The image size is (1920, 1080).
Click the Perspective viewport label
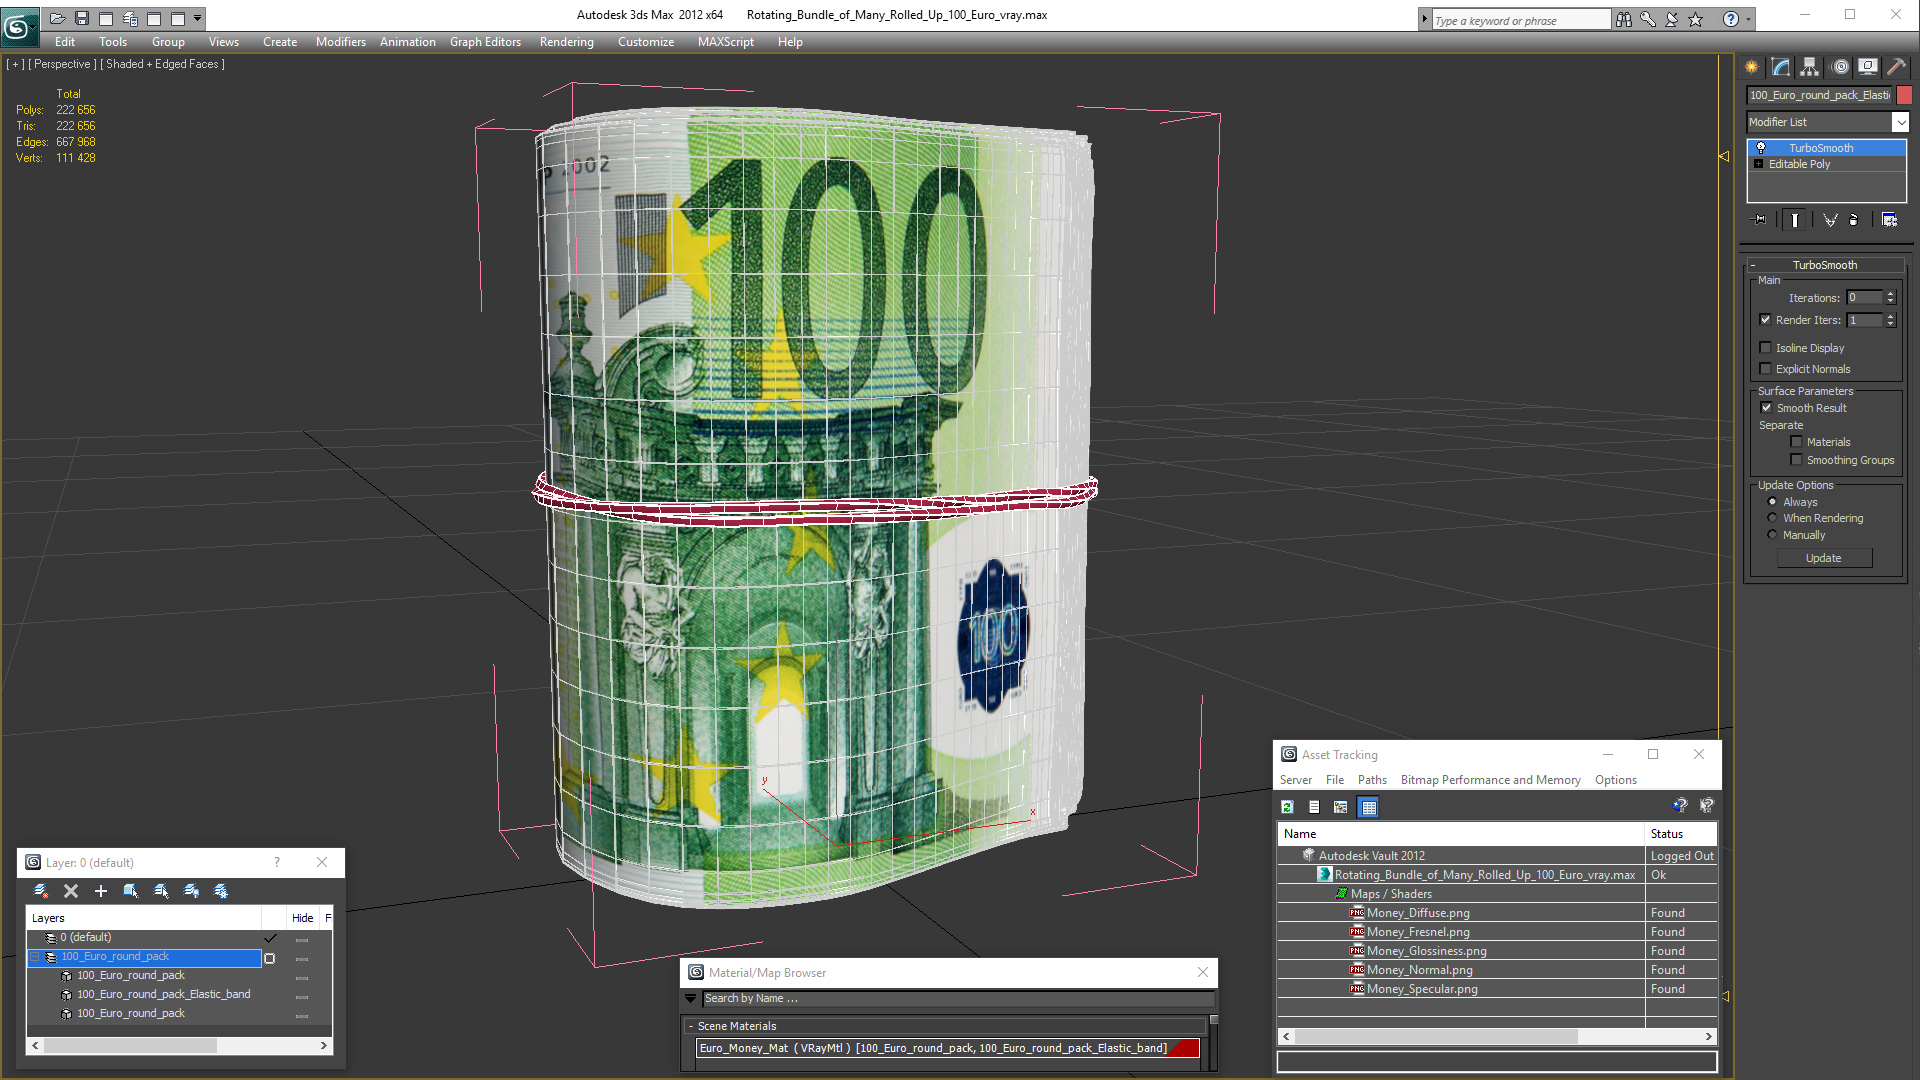click(63, 64)
